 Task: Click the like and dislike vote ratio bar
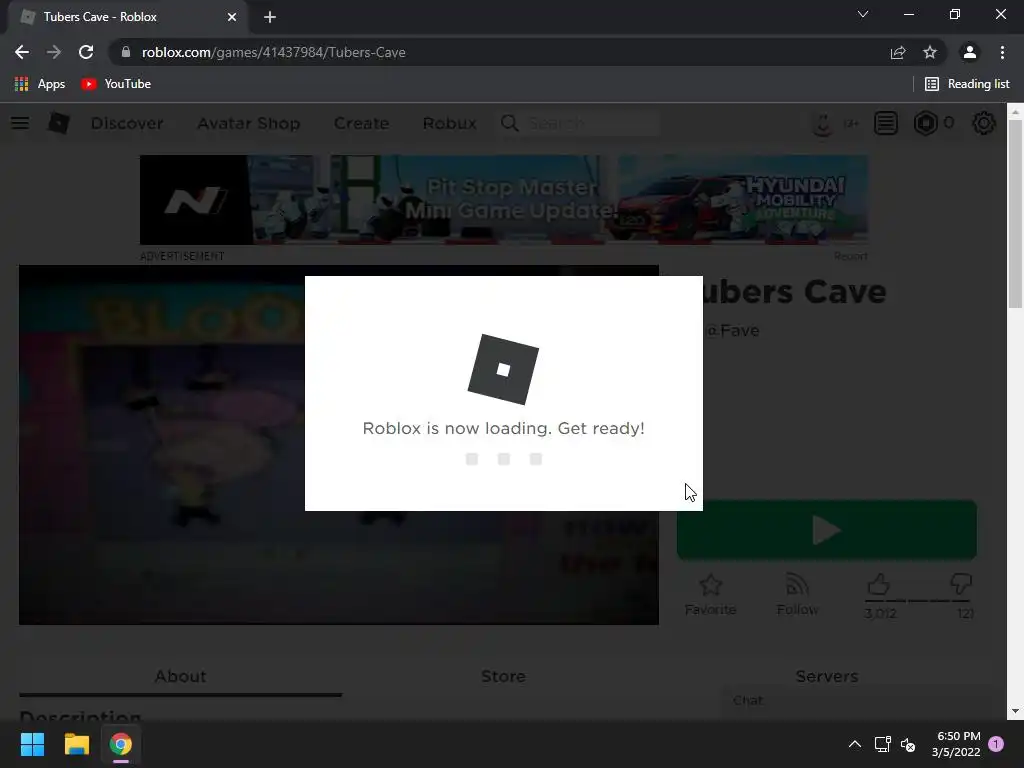(x=918, y=600)
